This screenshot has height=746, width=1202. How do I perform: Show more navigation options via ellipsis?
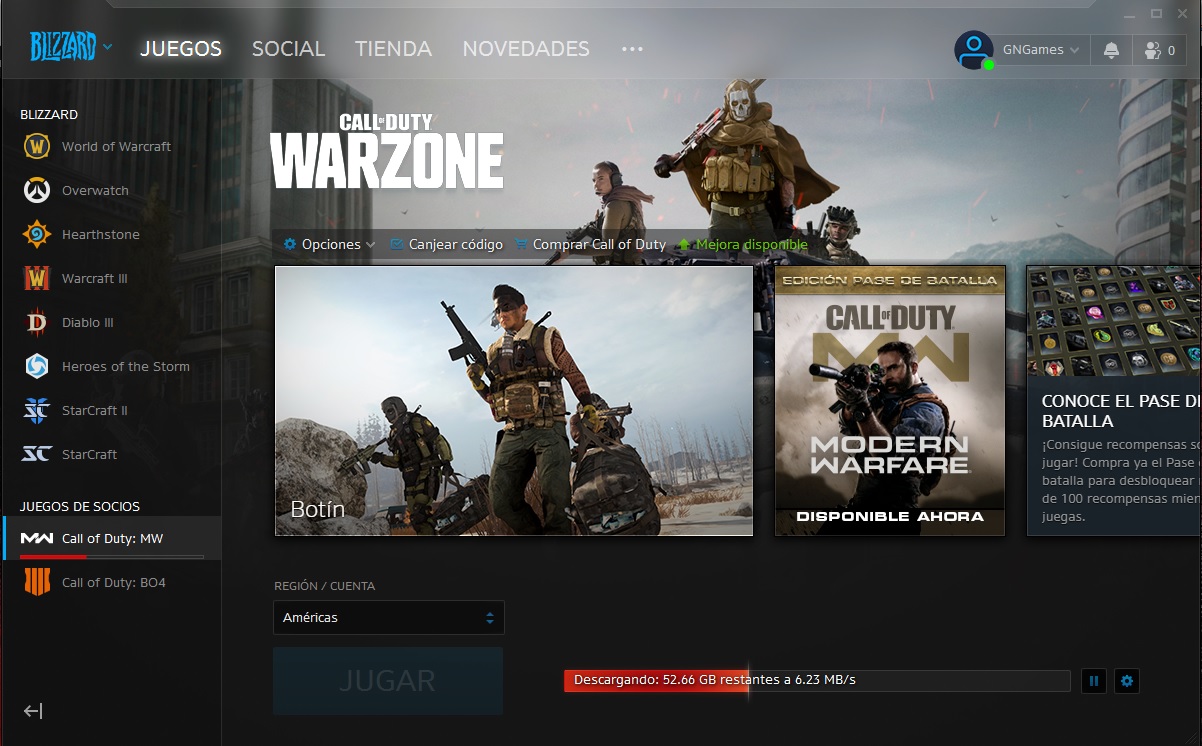pyautogui.click(x=632, y=48)
